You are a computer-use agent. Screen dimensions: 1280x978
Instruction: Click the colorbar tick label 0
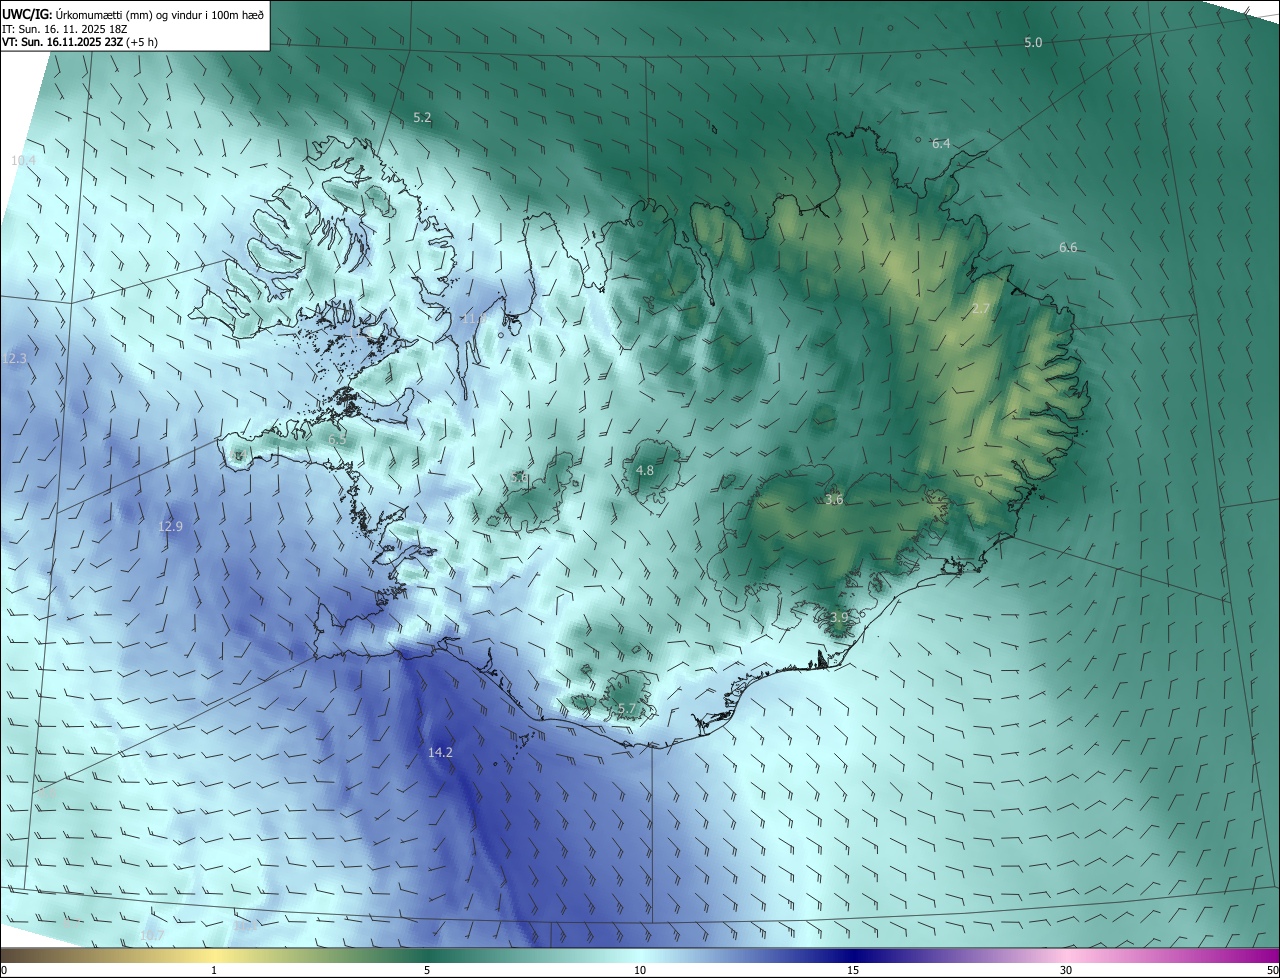coord(4,970)
